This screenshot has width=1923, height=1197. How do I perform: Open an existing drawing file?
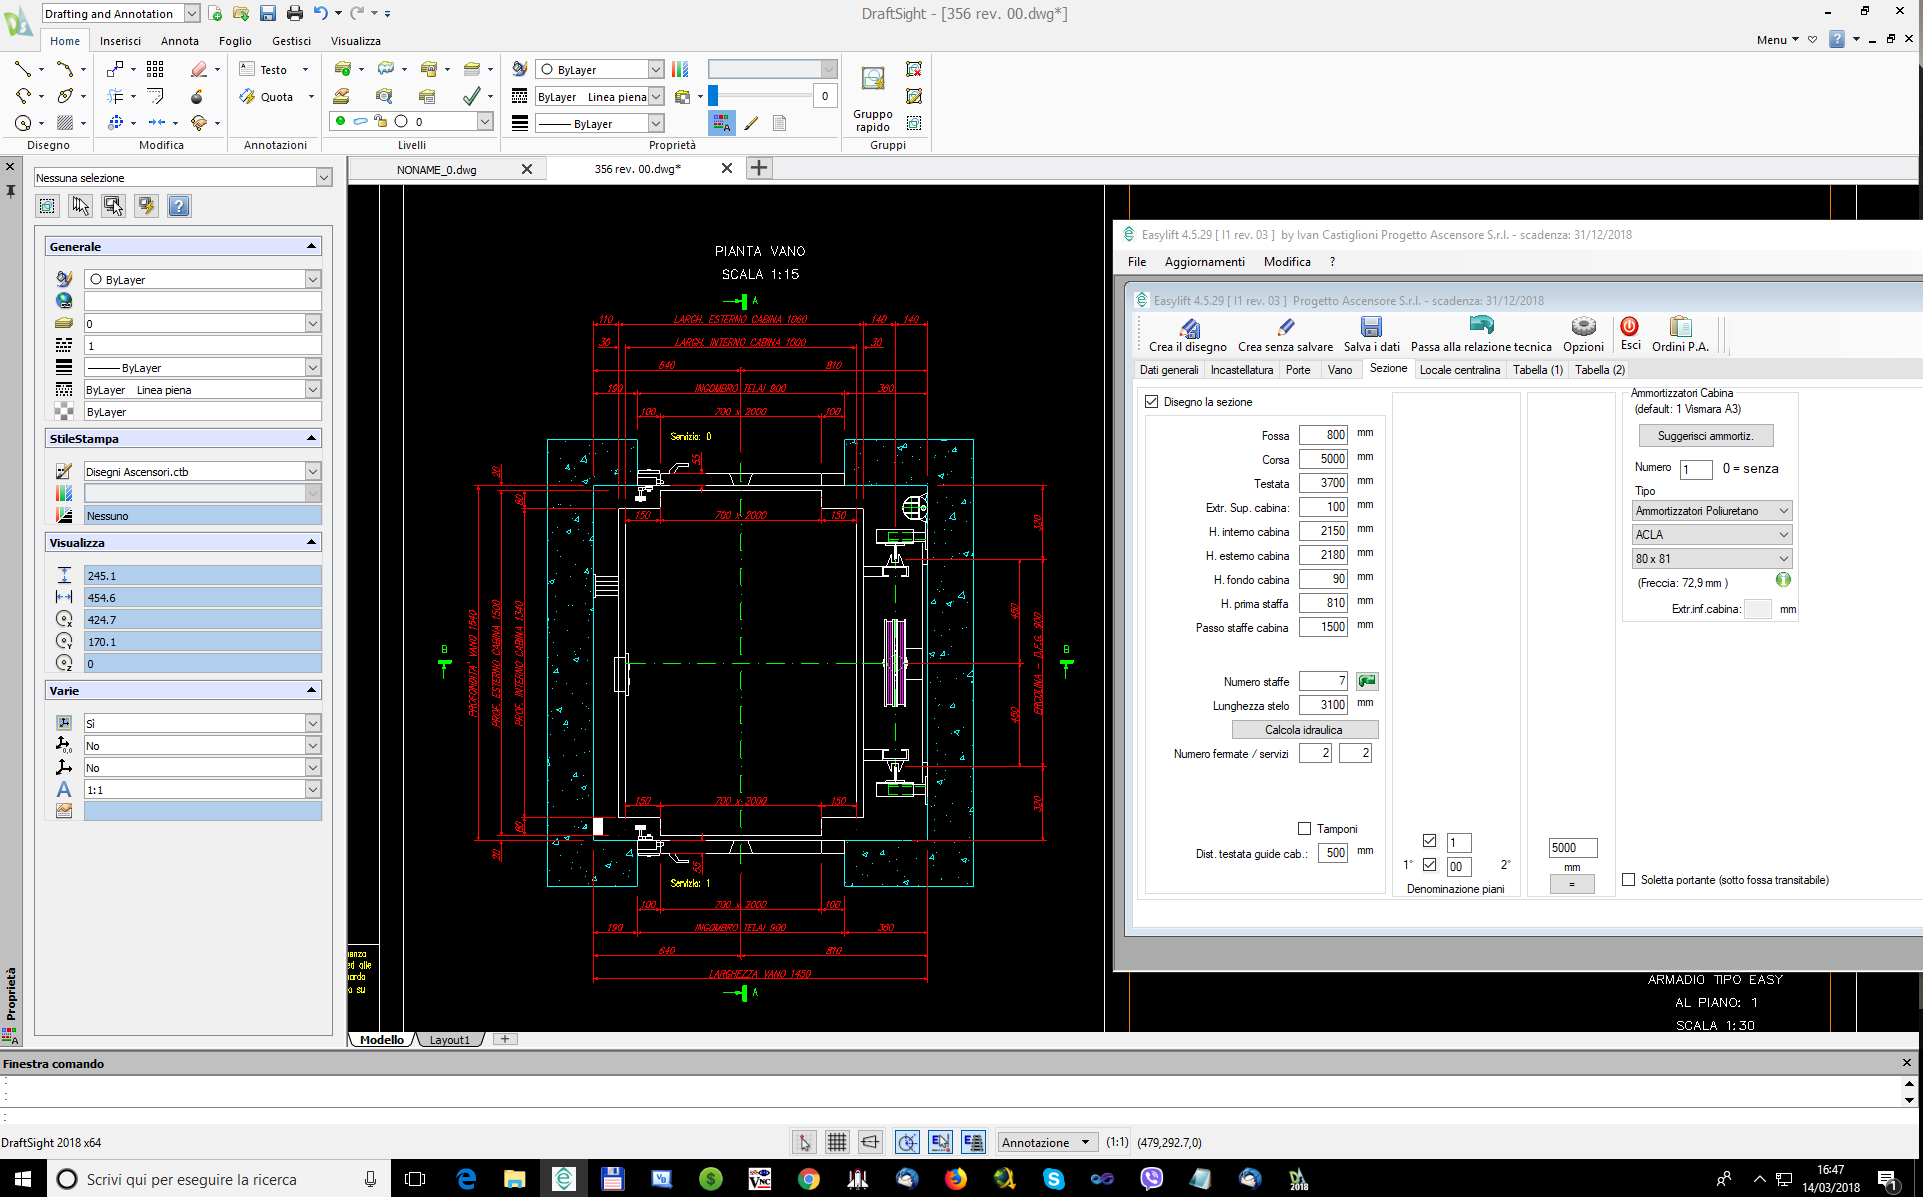241,13
